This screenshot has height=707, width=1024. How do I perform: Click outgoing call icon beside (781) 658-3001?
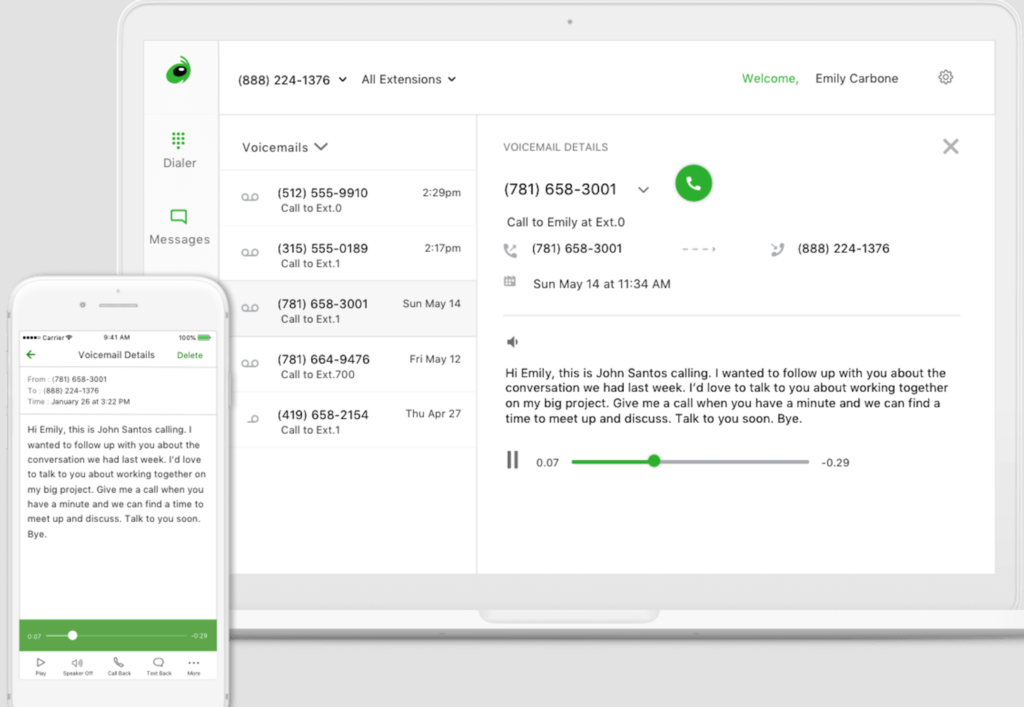coord(510,250)
